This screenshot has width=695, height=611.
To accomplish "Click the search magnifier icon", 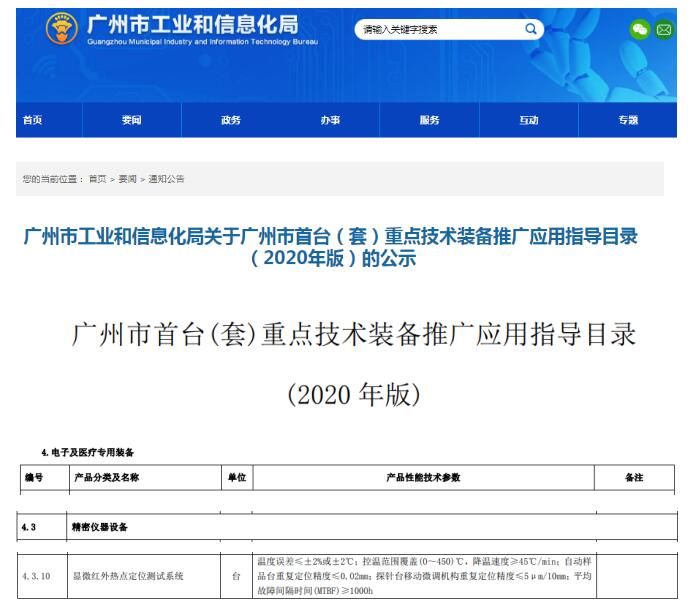I will tap(531, 29).
